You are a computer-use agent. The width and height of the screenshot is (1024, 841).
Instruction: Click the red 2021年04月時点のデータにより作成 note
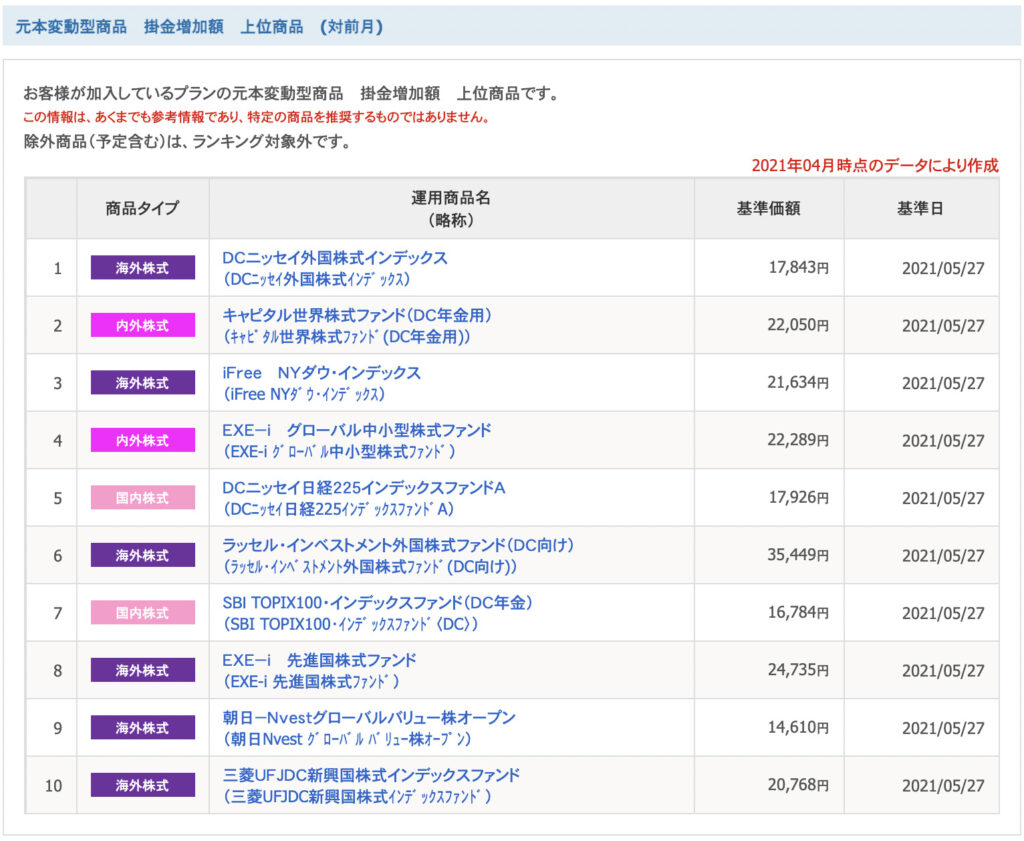[875, 165]
